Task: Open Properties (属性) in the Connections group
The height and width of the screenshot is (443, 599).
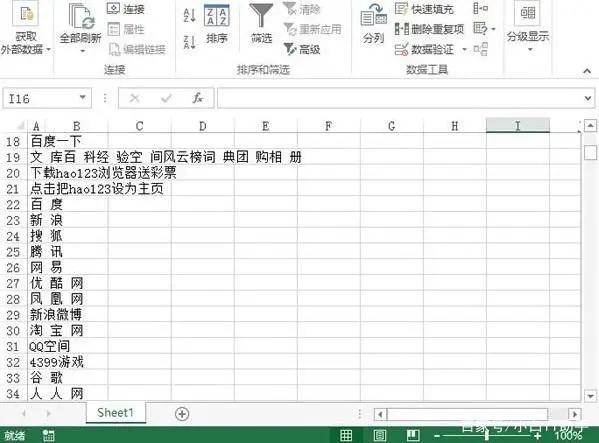Action: pyautogui.click(x=126, y=29)
